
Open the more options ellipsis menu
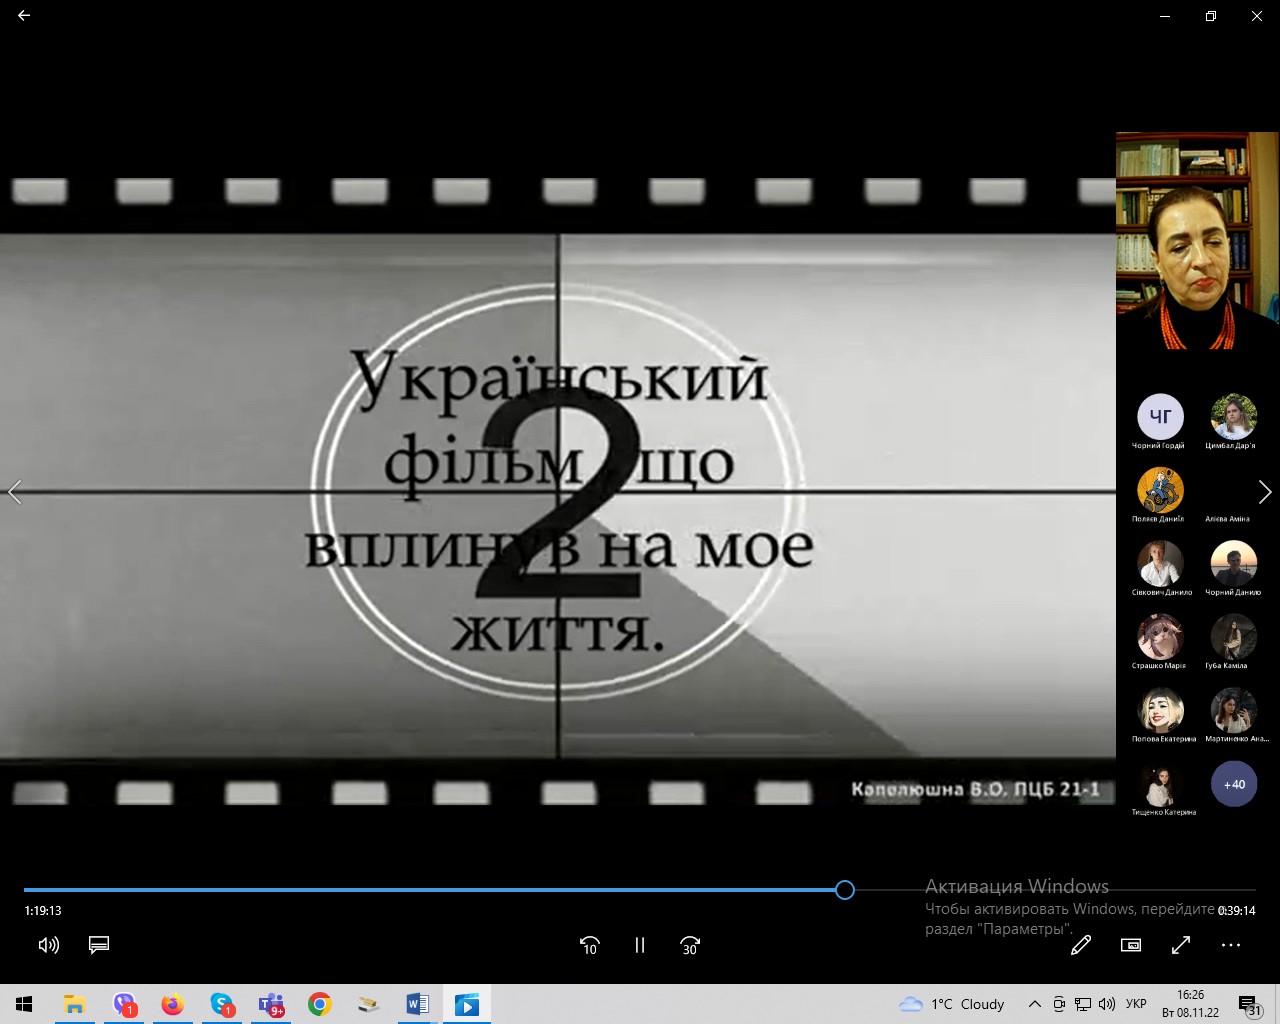click(x=1231, y=945)
